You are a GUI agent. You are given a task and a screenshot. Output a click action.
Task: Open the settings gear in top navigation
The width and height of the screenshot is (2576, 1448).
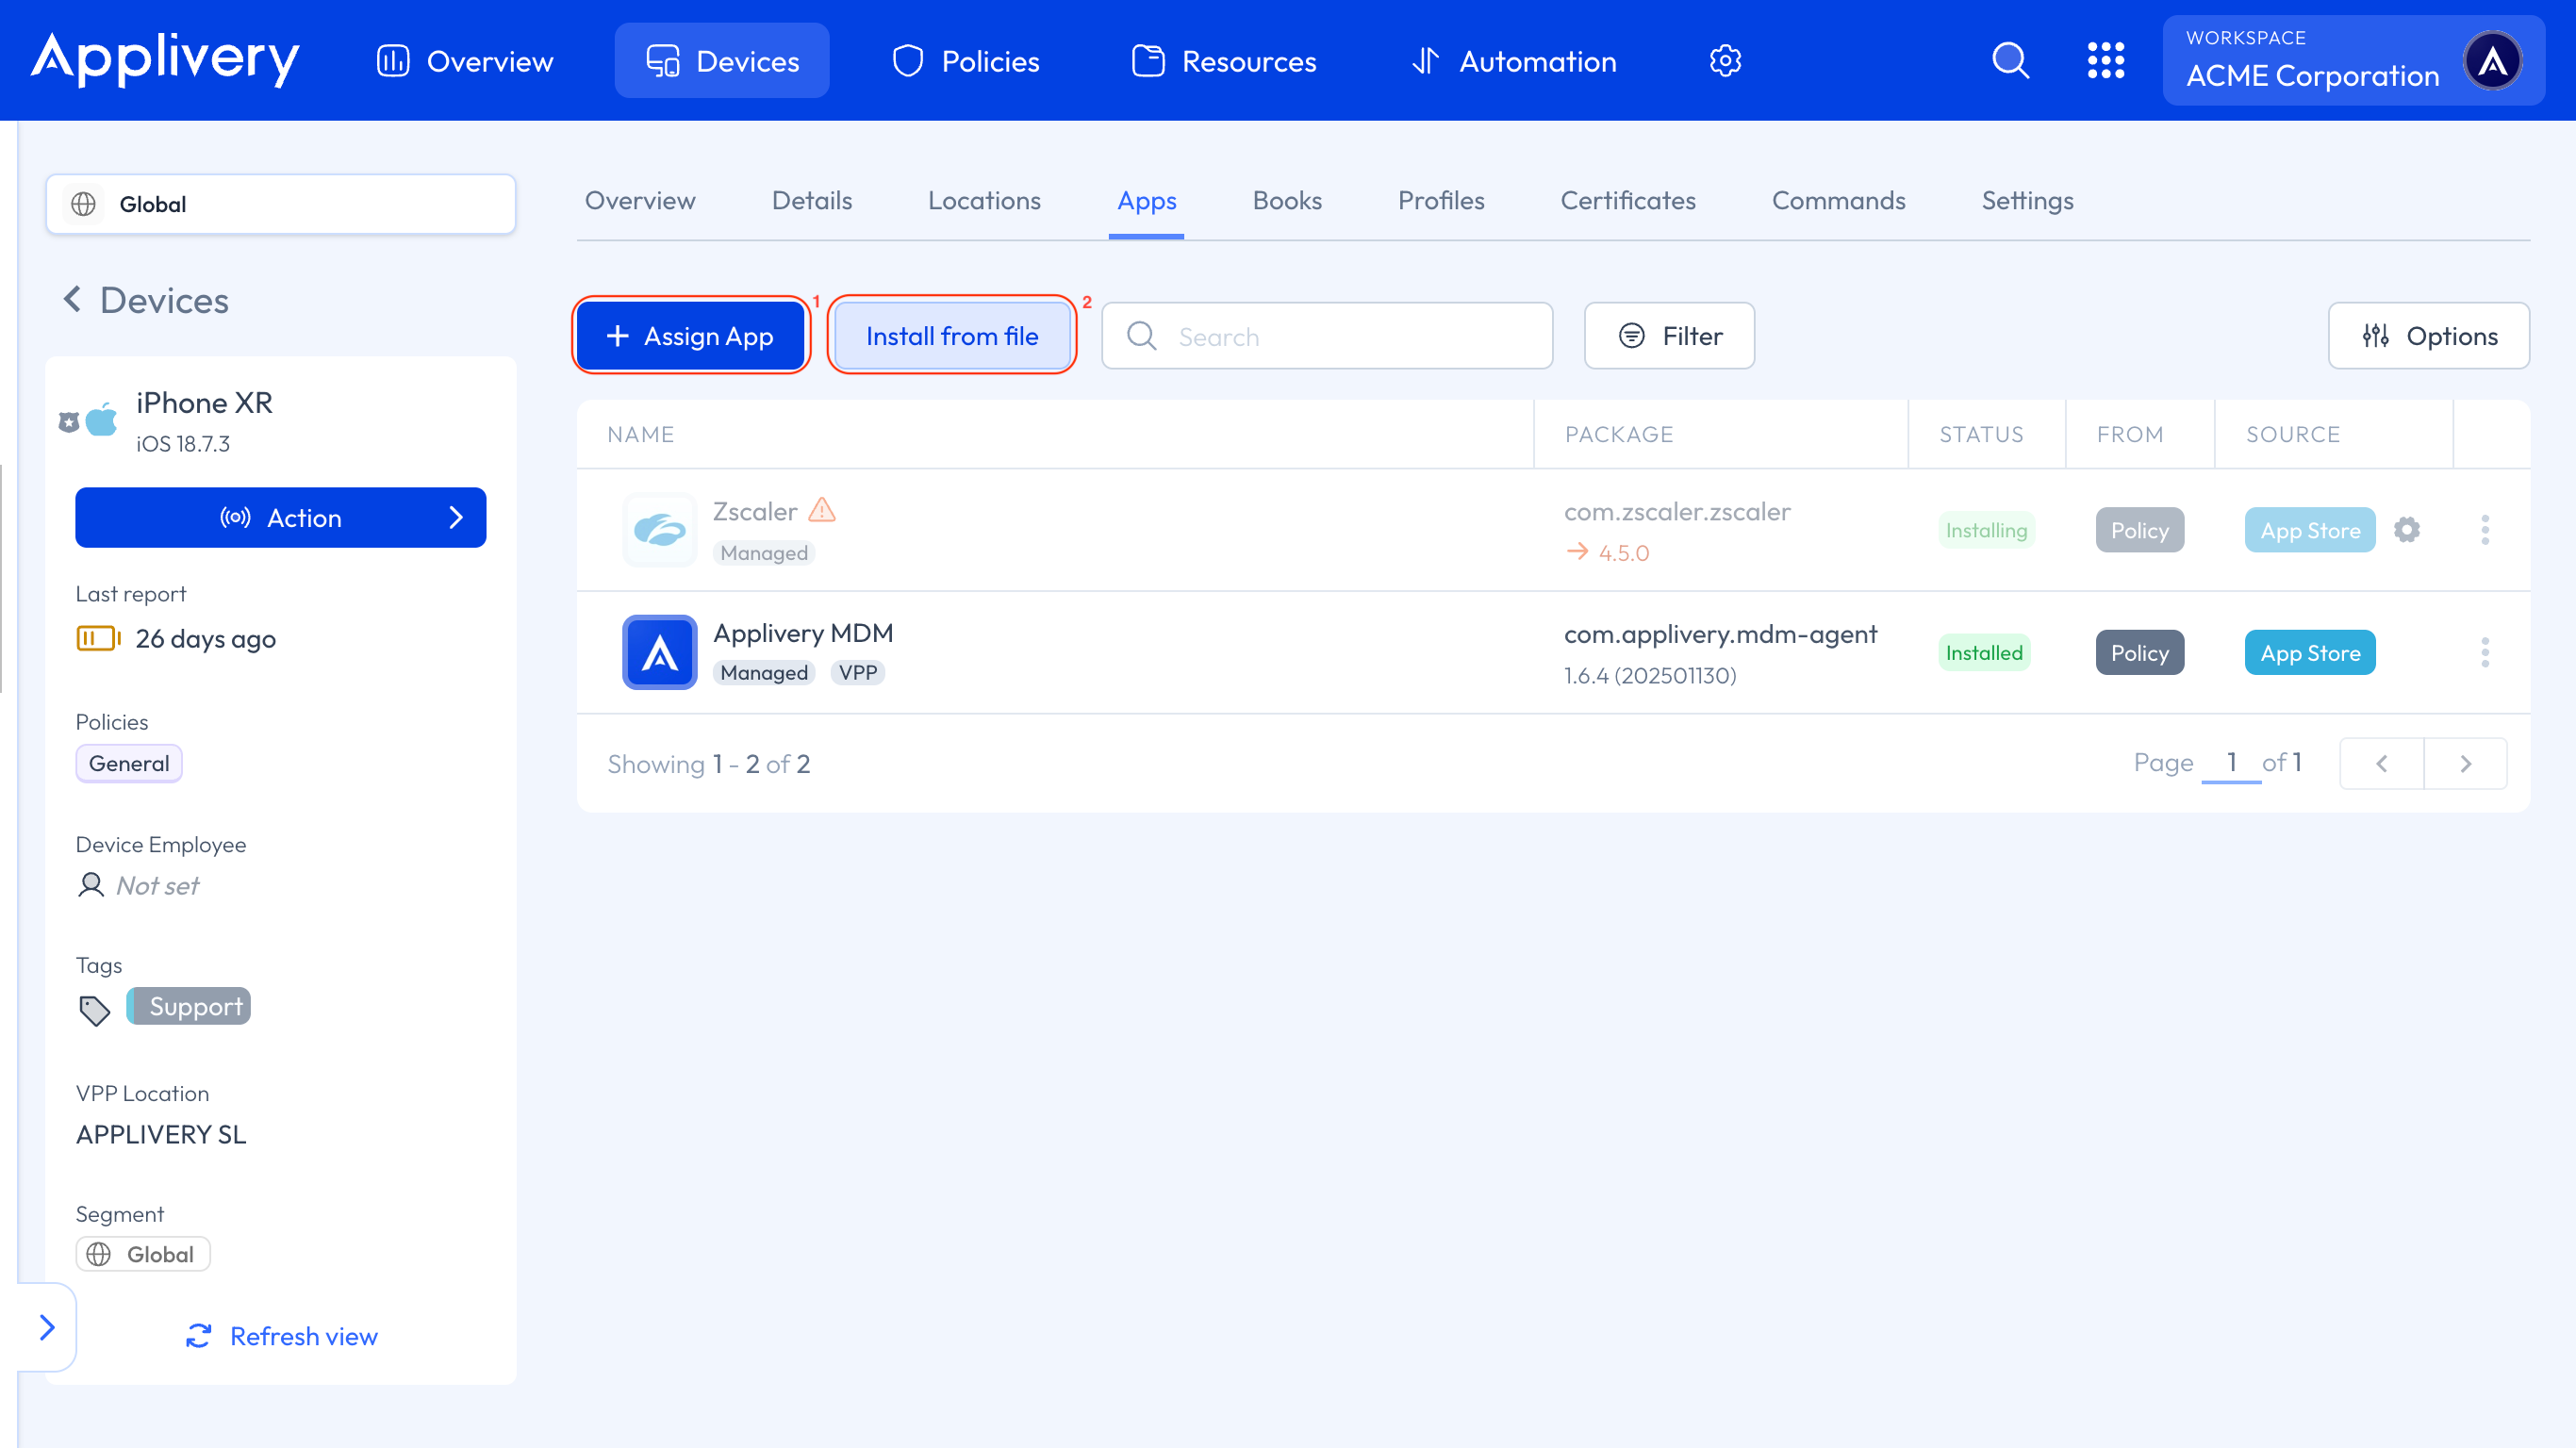(x=1725, y=61)
